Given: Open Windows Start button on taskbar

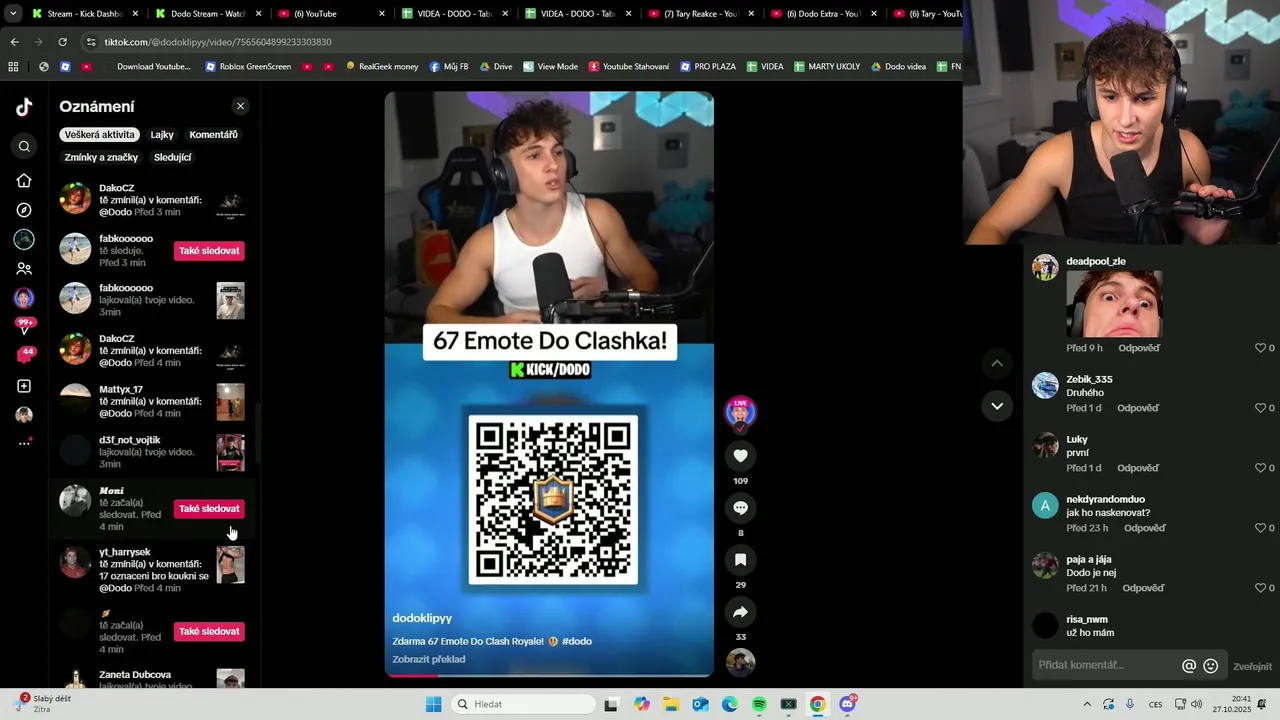Looking at the screenshot, I should tap(433, 705).
